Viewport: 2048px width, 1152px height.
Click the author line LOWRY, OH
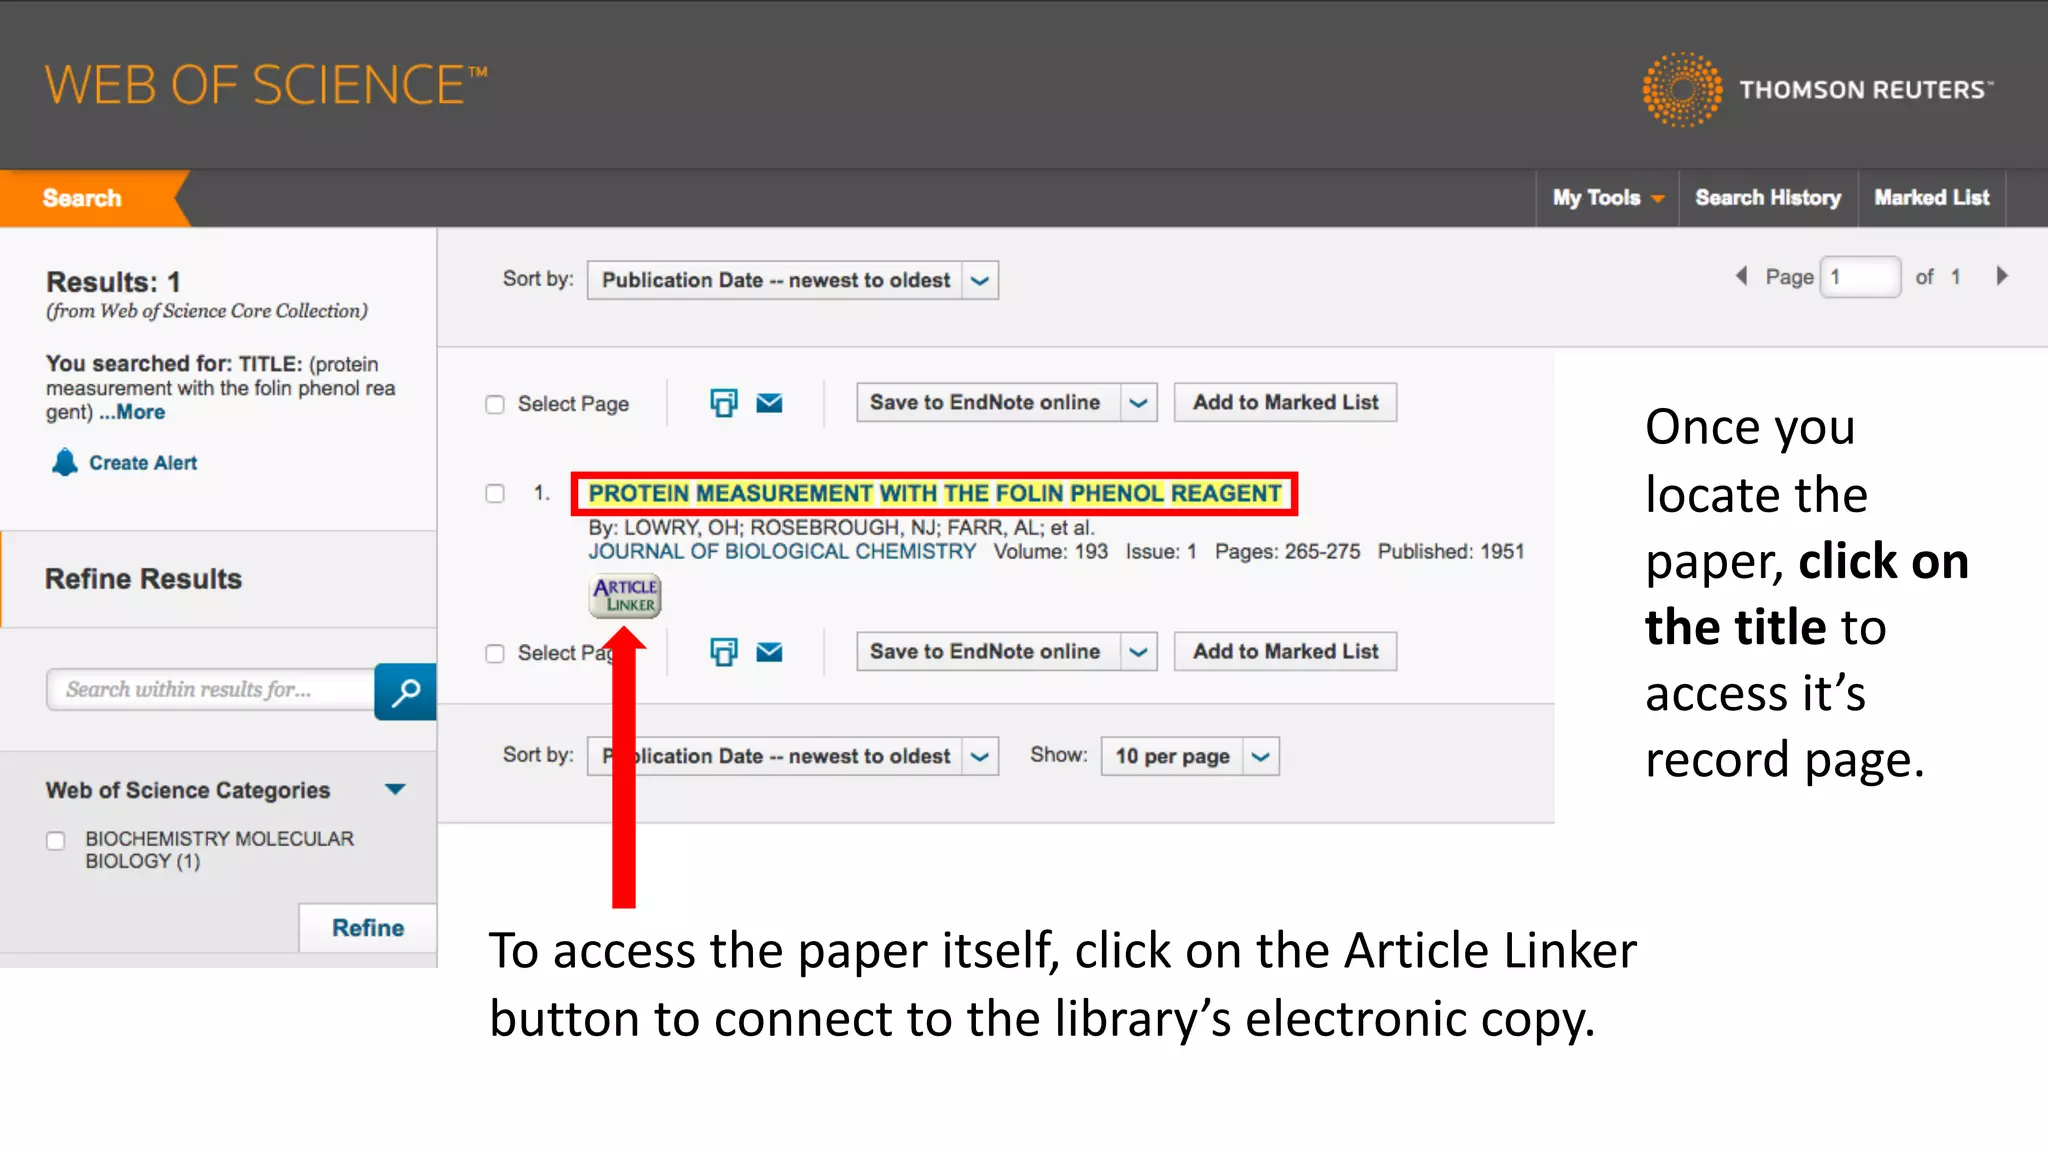841,527
